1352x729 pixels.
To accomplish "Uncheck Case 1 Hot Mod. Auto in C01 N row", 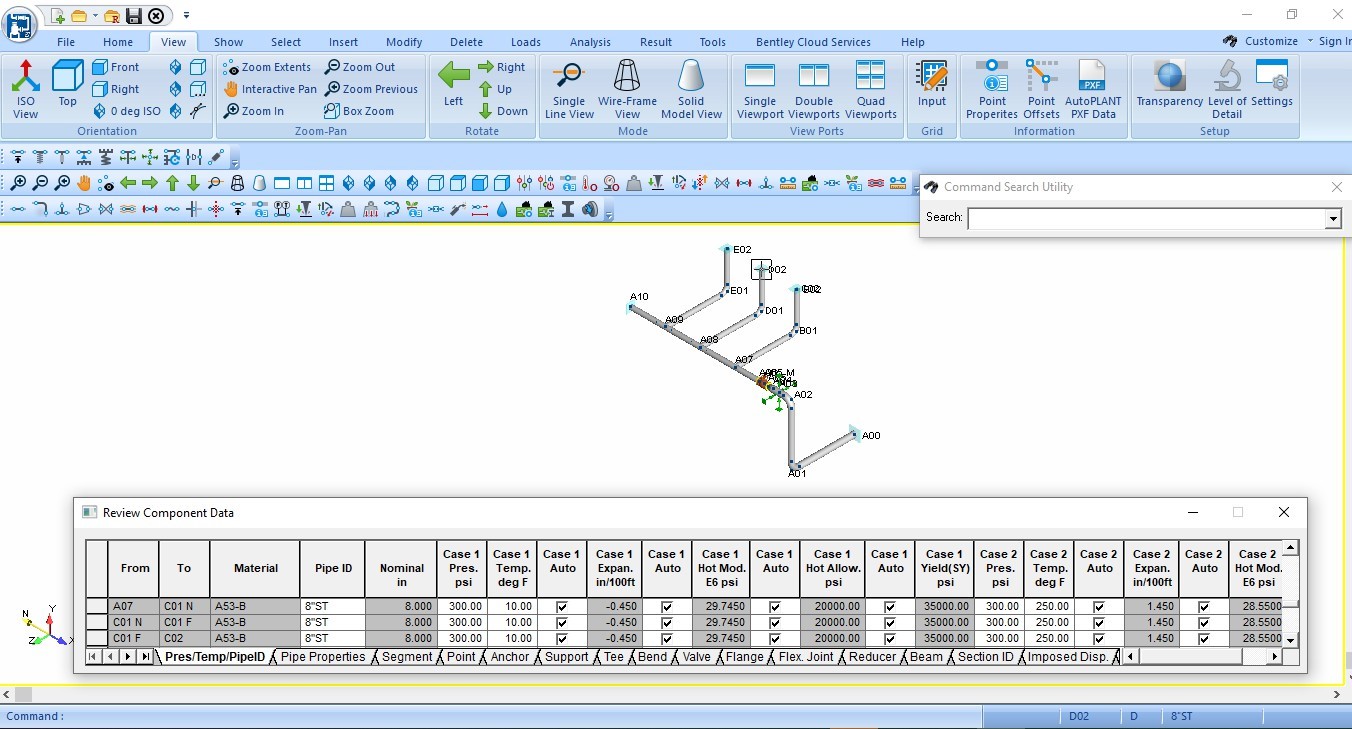I will (775, 623).
